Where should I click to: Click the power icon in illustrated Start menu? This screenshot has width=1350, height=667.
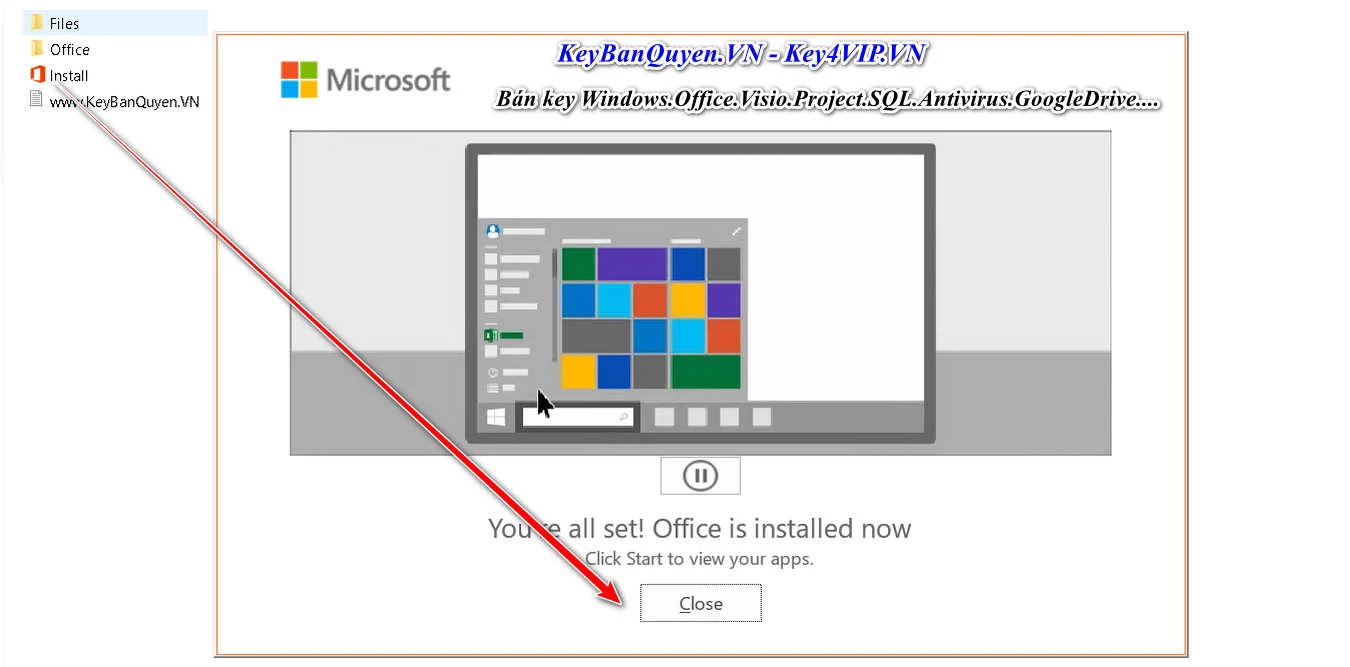click(492, 372)
